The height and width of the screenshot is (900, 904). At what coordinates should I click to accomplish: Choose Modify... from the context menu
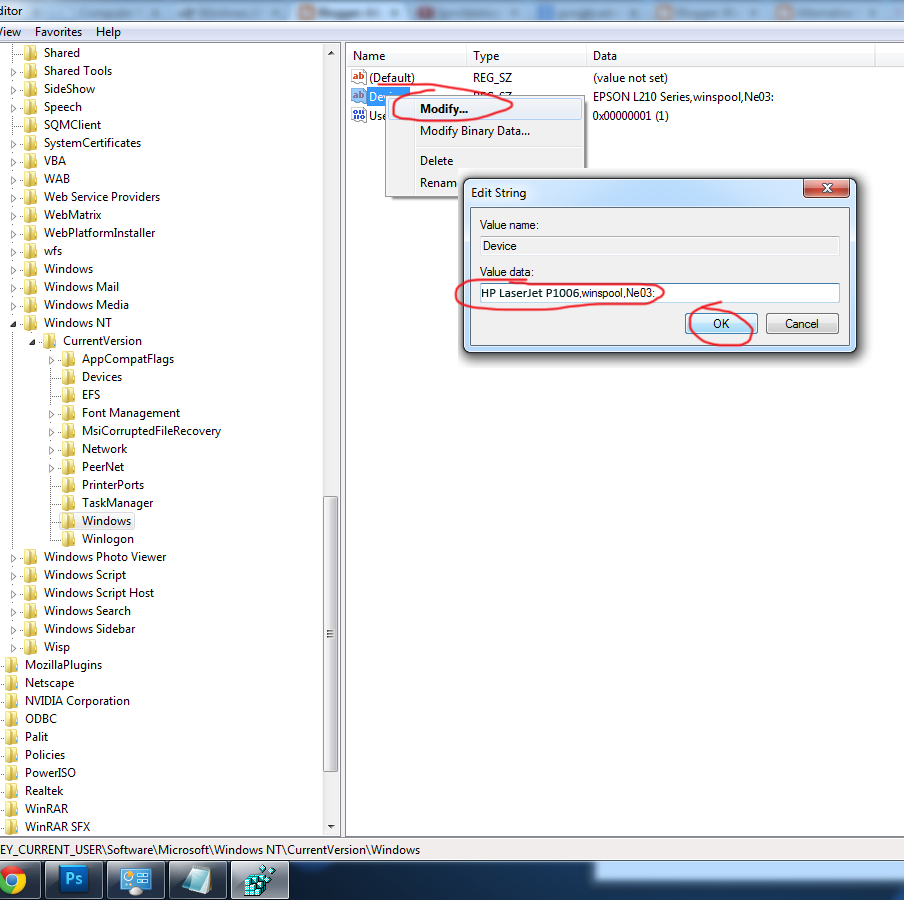tap(485, 109)
